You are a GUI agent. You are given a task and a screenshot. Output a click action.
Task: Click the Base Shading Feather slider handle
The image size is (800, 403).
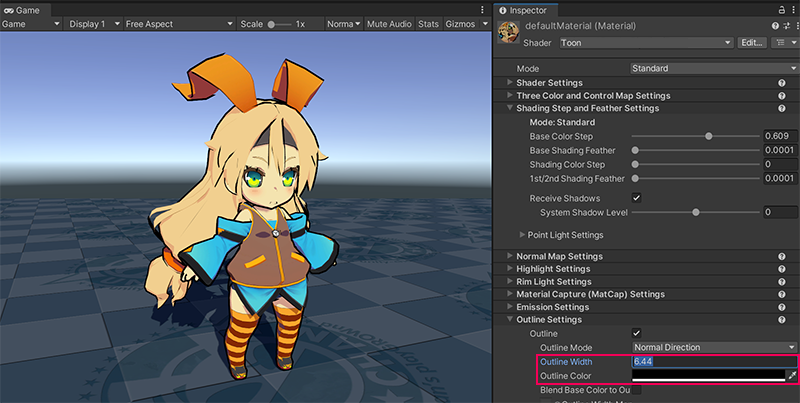[x=635, y=150]
